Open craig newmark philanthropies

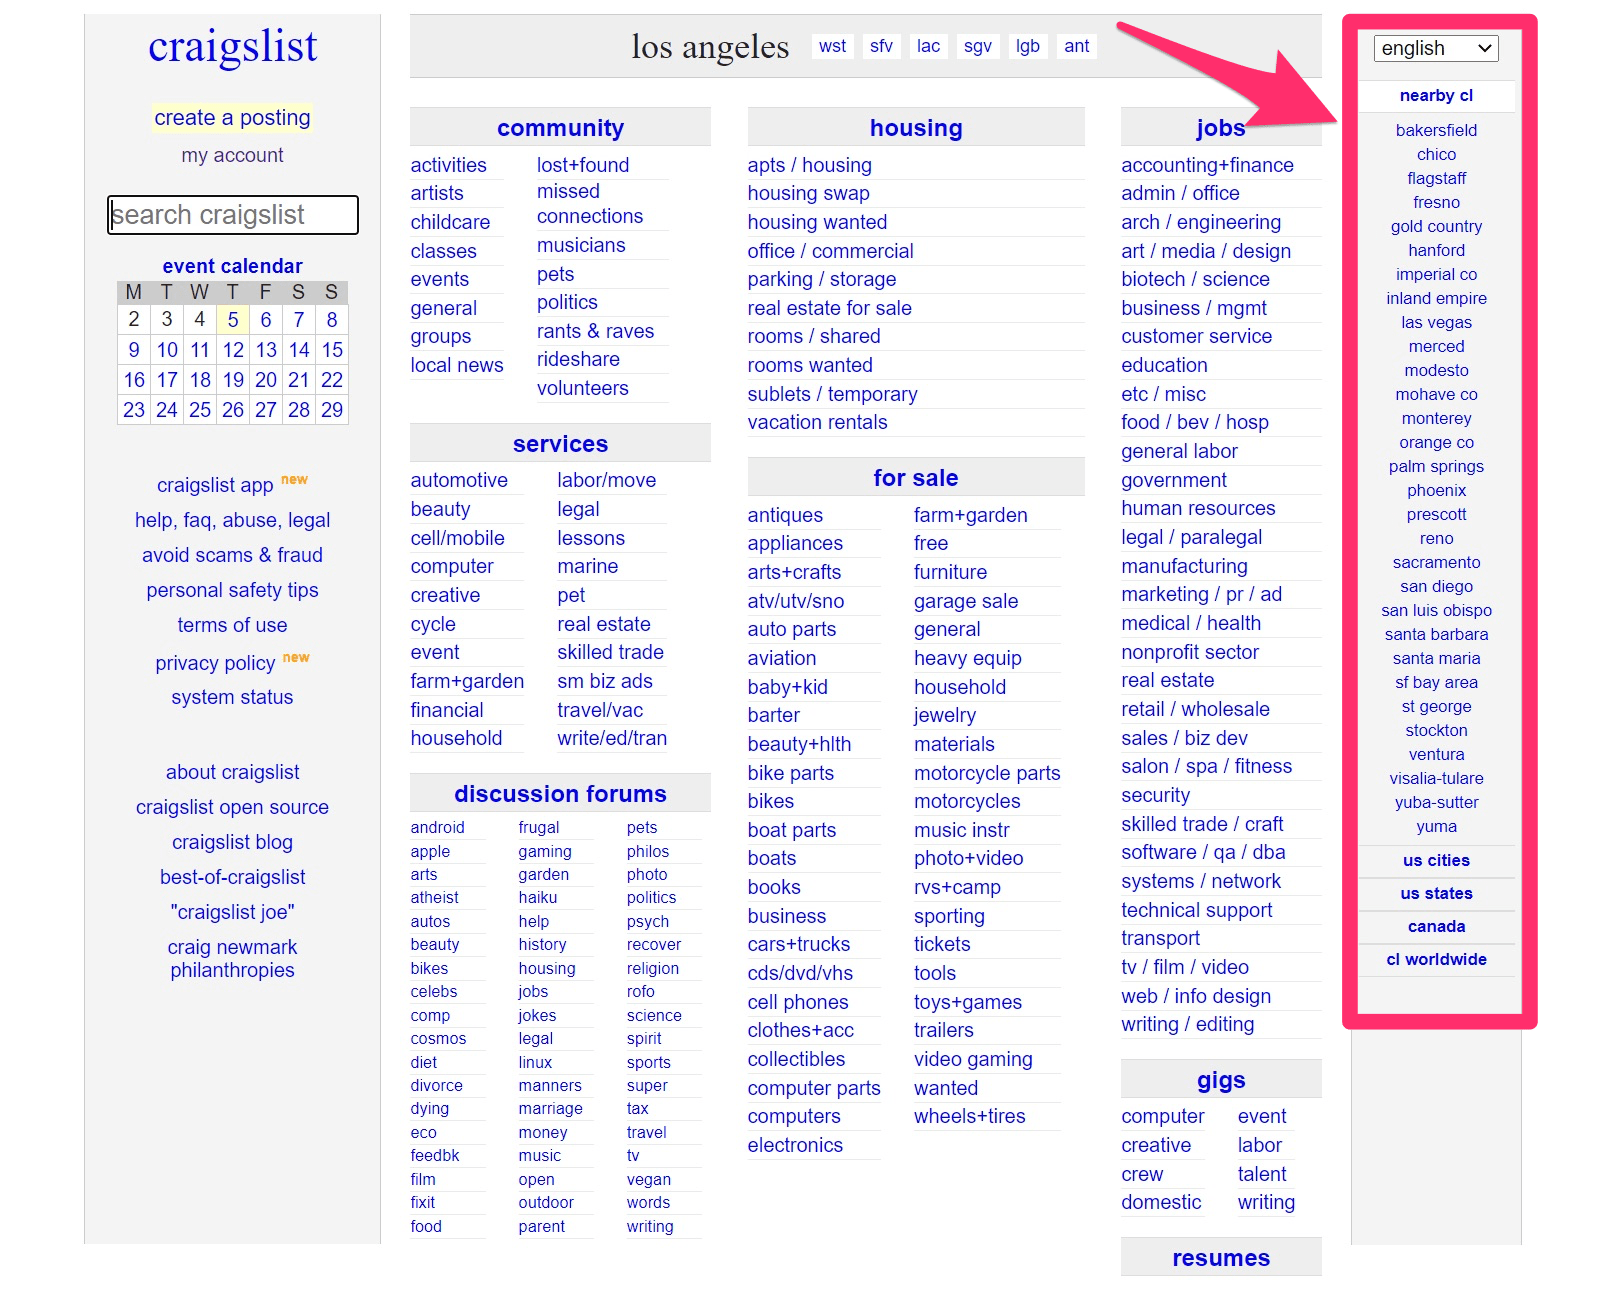tap(232, 958)
